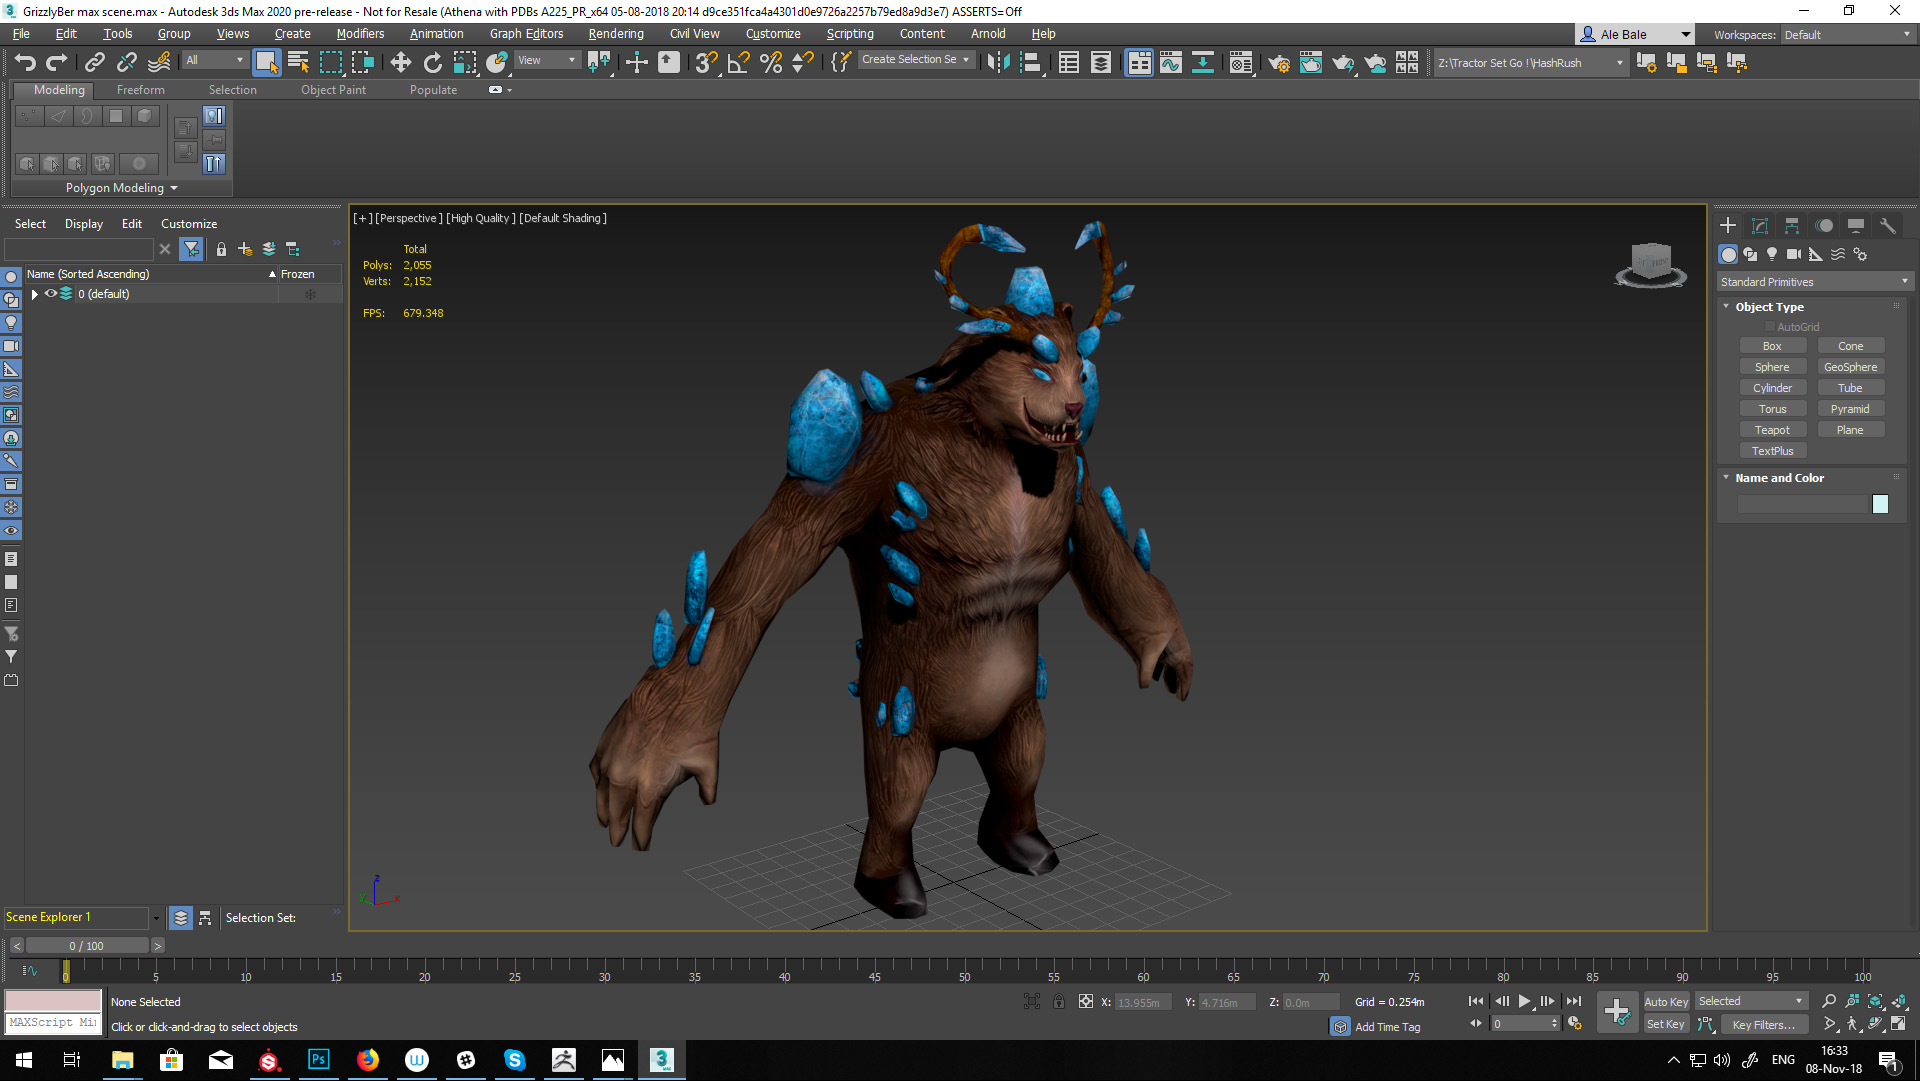1920x1081 pixels.
Task: Collapse the Name and Color rollout
Action: [x=1726, y=477]
